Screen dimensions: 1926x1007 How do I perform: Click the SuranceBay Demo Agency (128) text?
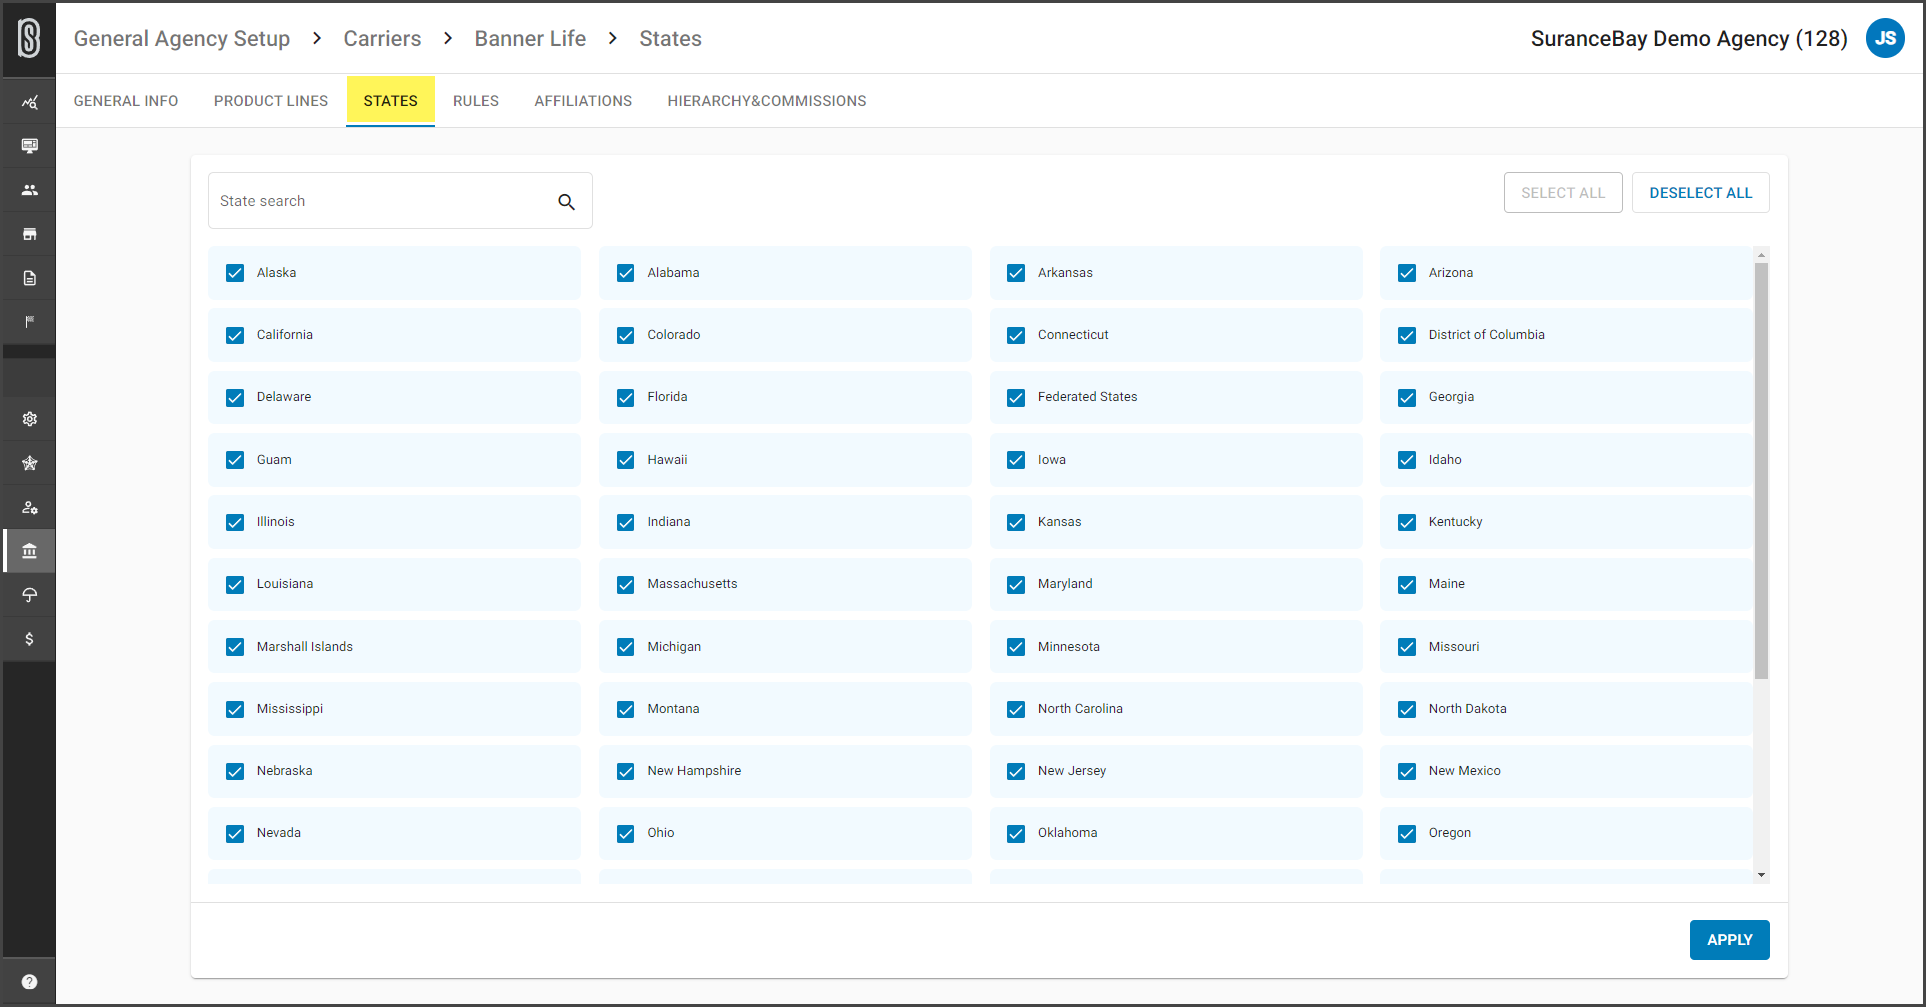(1689, 39)
